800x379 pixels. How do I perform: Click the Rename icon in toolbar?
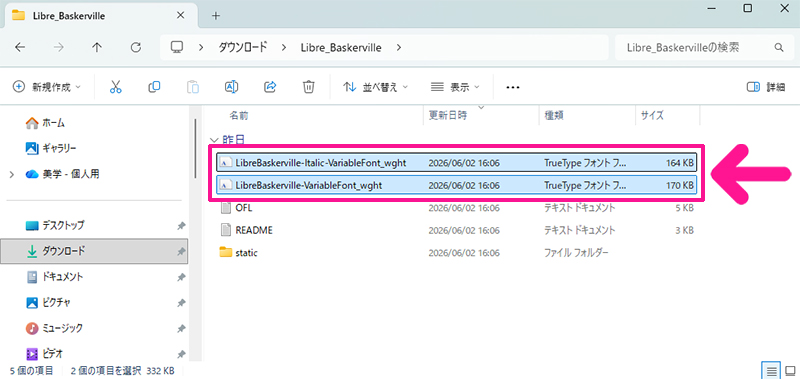point(232,87)
